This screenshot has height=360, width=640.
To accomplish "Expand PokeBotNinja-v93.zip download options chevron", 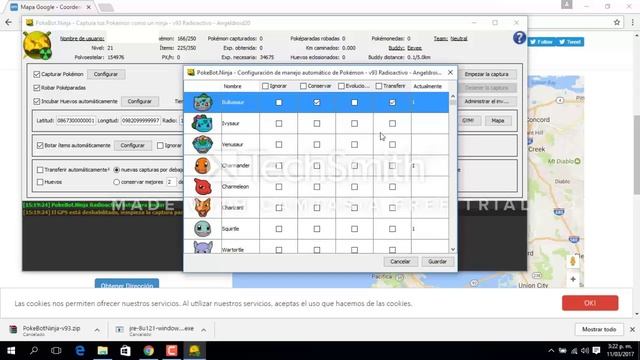I will pos(97,330).
